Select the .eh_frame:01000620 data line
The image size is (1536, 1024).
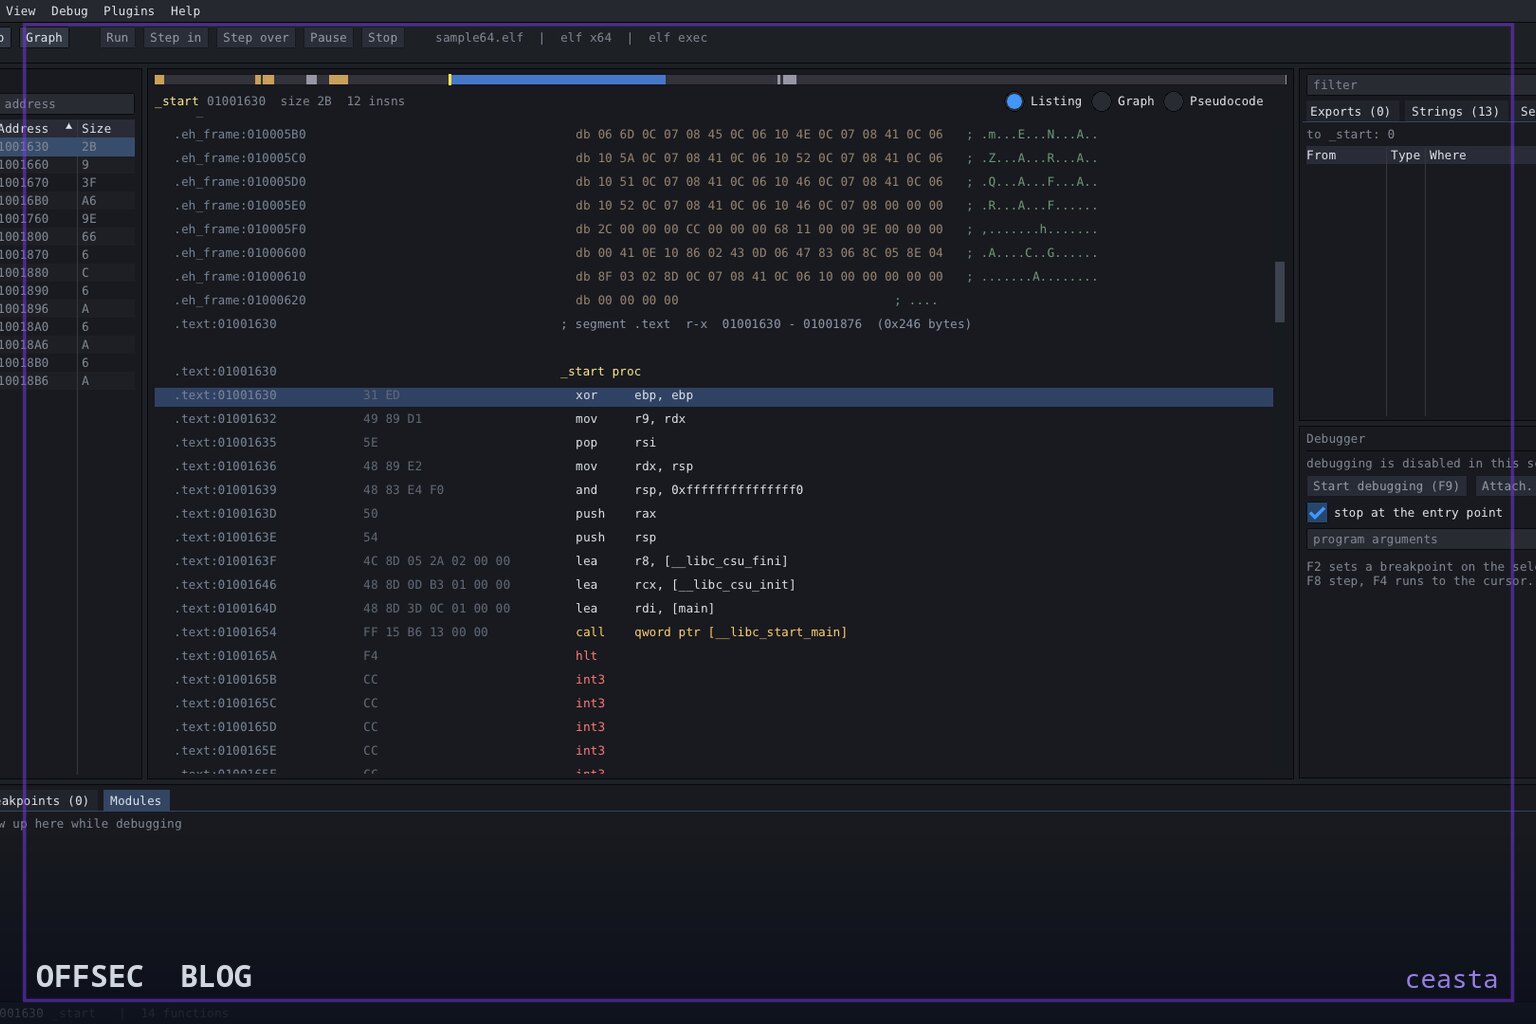click(x=713, y=301)
